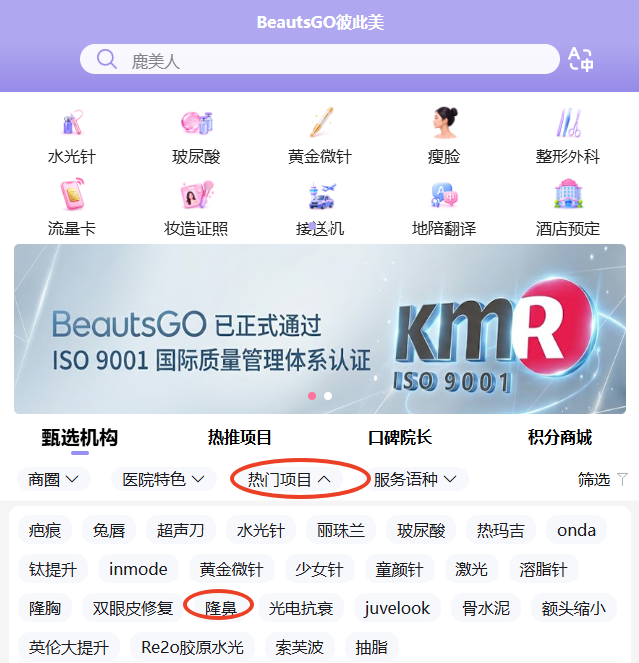Select the 少女针 project tag

pyautogui.click(x=319, y=569)
